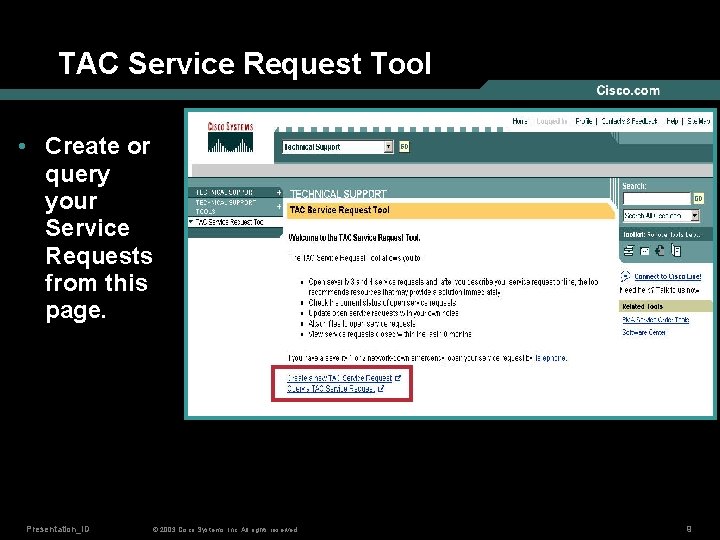Open the Site Map link in top navigation
This screenshot has height=540, width=720.
coord(698,121)
